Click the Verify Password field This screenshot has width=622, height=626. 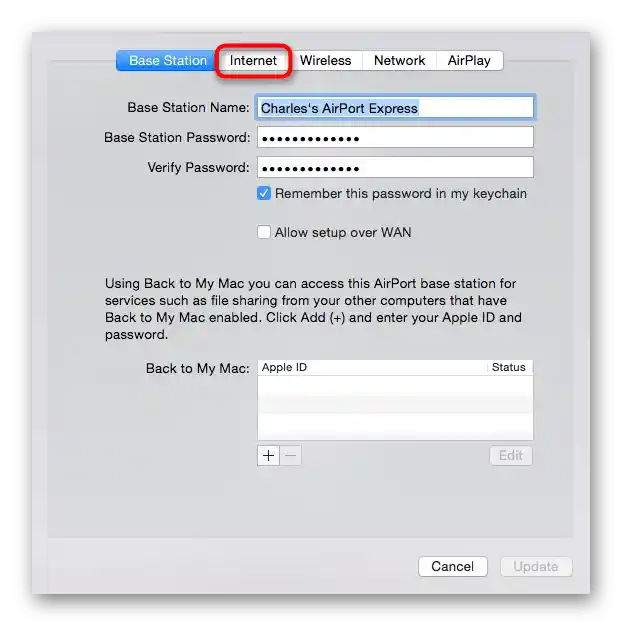pyautogui.click(x=395, y=167)
